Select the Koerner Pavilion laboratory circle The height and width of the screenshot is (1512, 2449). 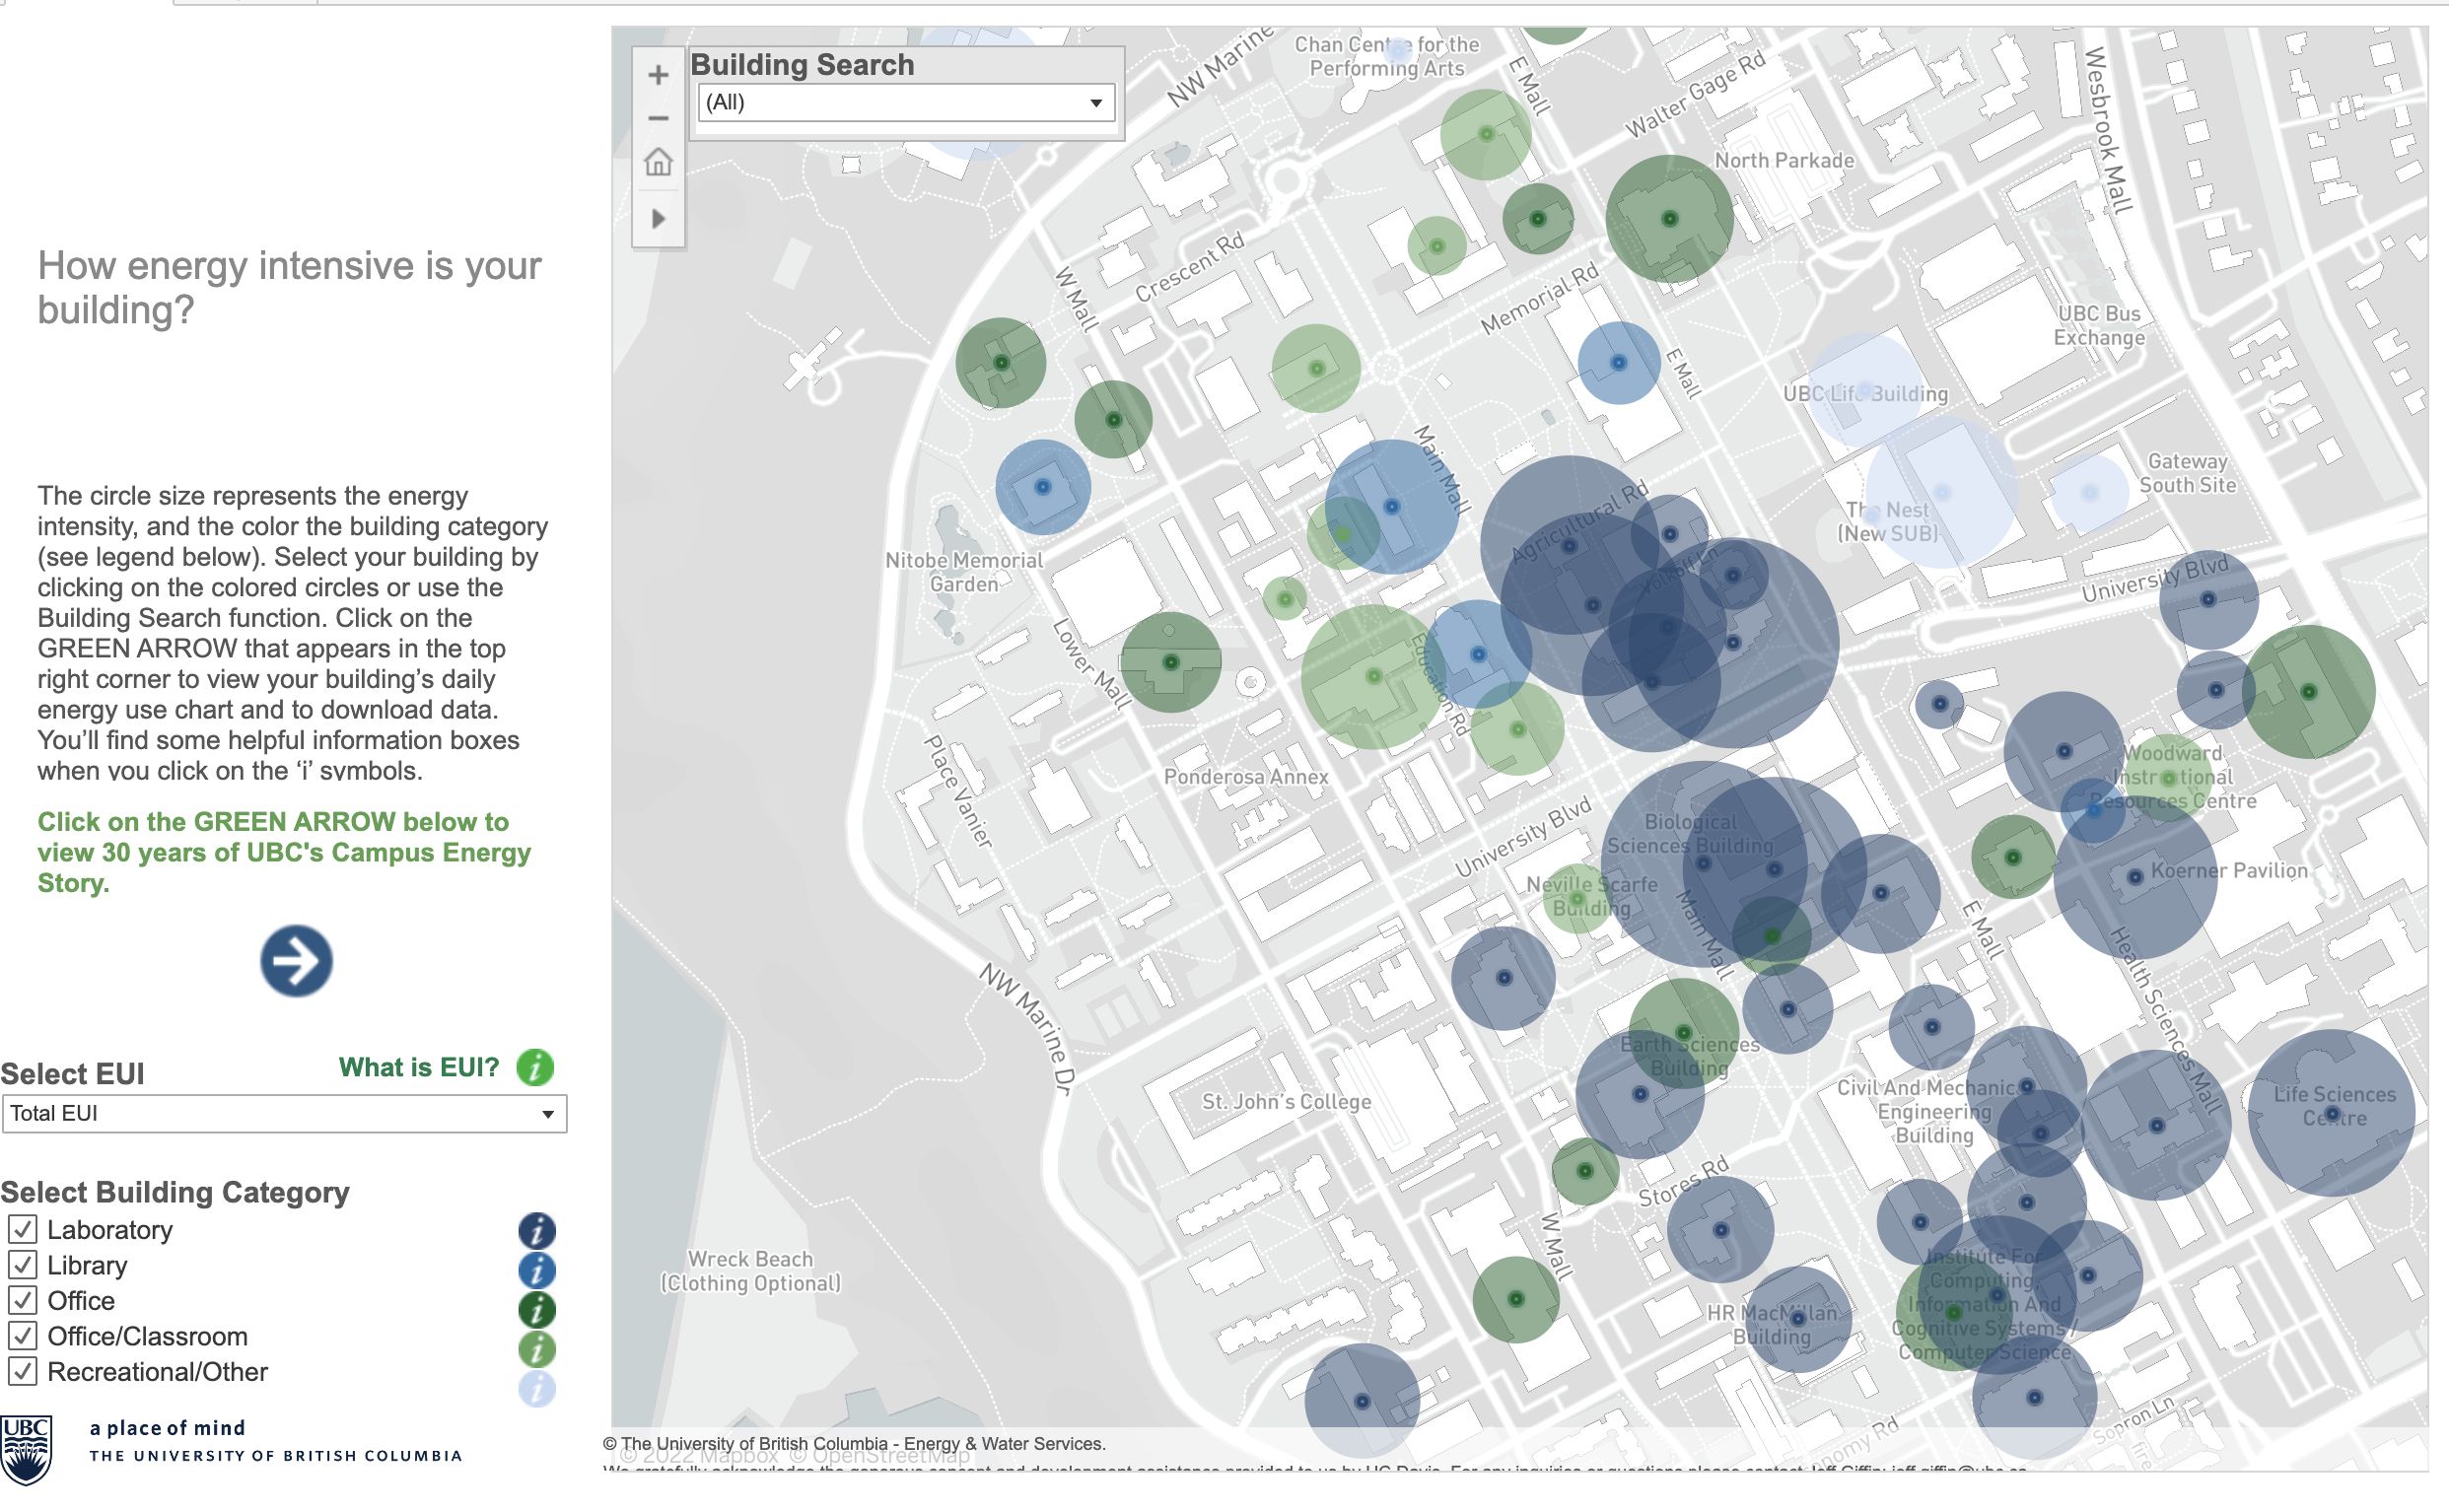2135,877
